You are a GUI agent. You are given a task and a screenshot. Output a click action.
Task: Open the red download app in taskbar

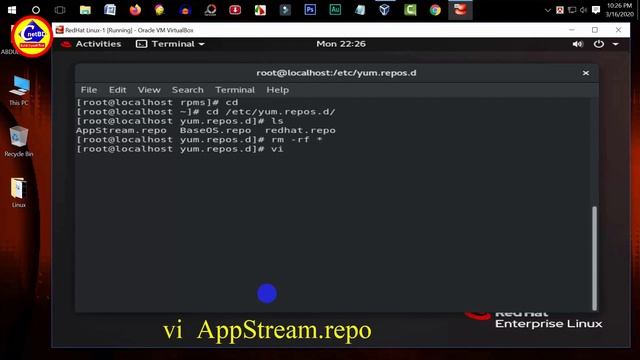pyautogui.click(x=235, y=10)
